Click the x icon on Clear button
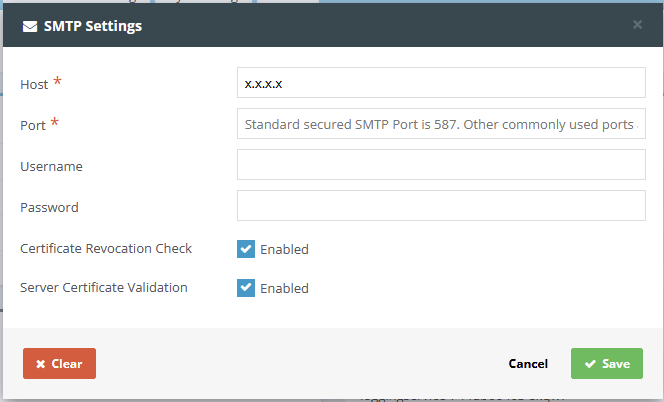Screen dimensions: 664x402 click(40, 364)
